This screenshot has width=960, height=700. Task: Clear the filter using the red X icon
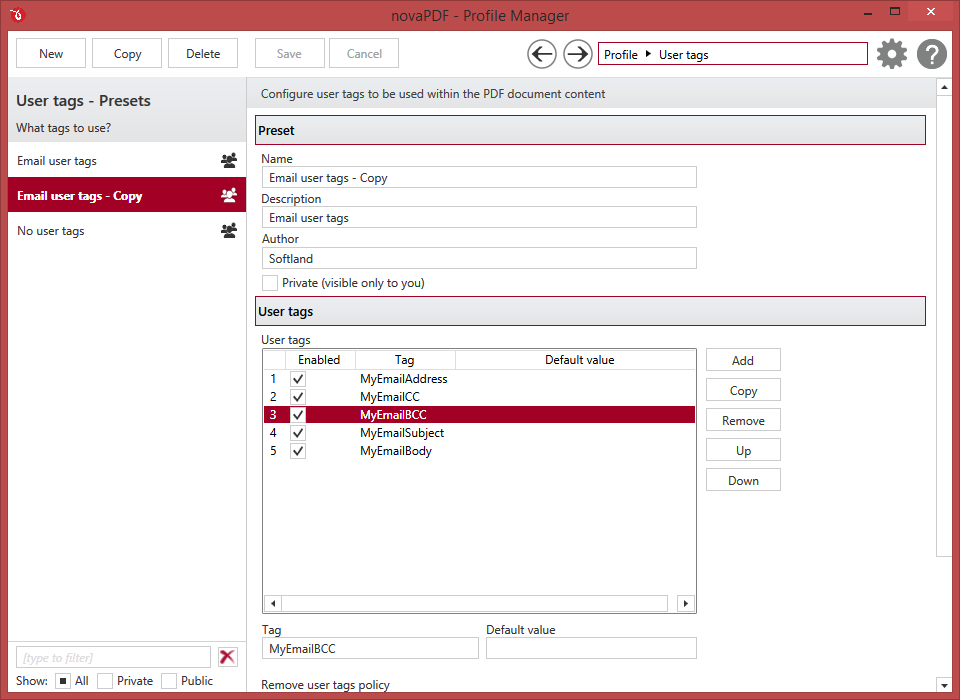pos(228,657)
